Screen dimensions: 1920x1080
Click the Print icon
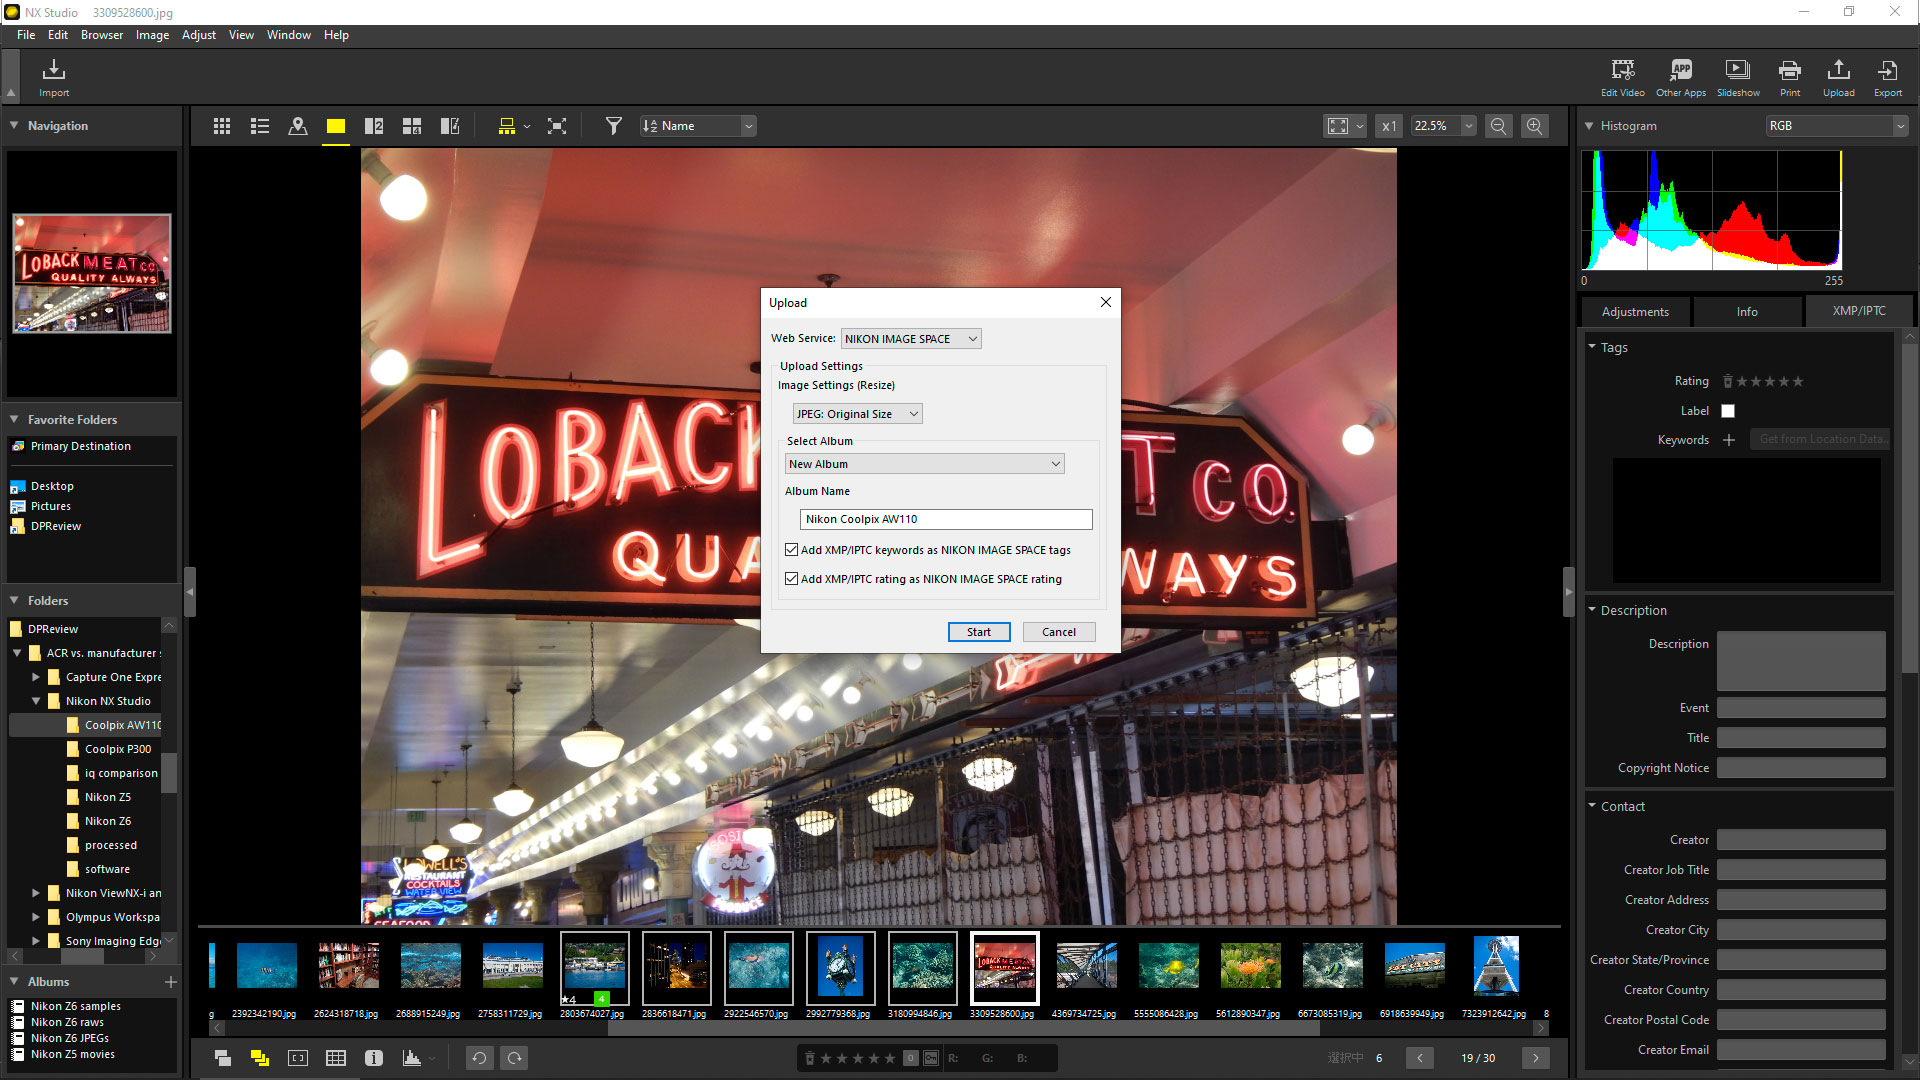[1790, 77]
